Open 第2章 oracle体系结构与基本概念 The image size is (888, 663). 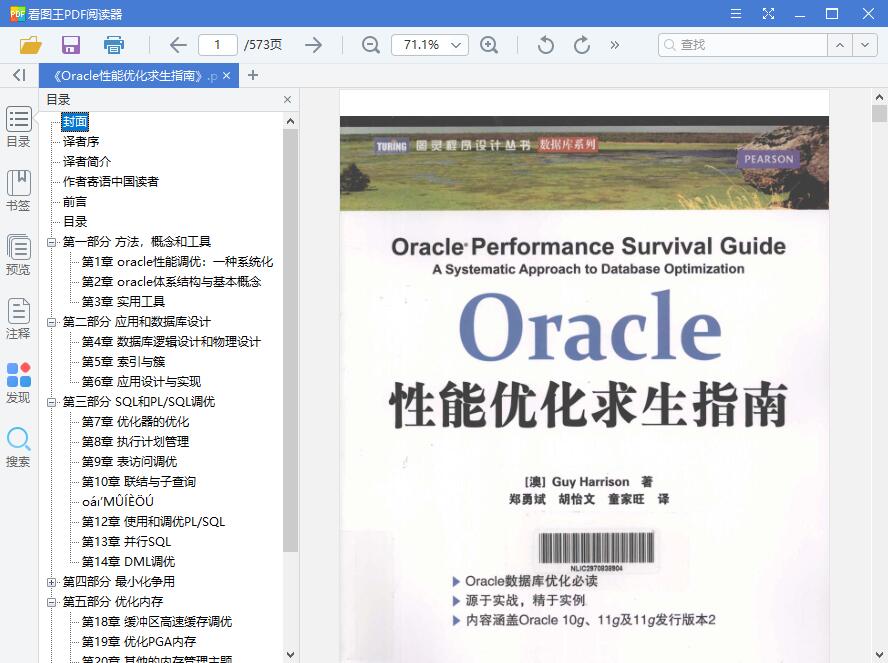pos(171,281)
